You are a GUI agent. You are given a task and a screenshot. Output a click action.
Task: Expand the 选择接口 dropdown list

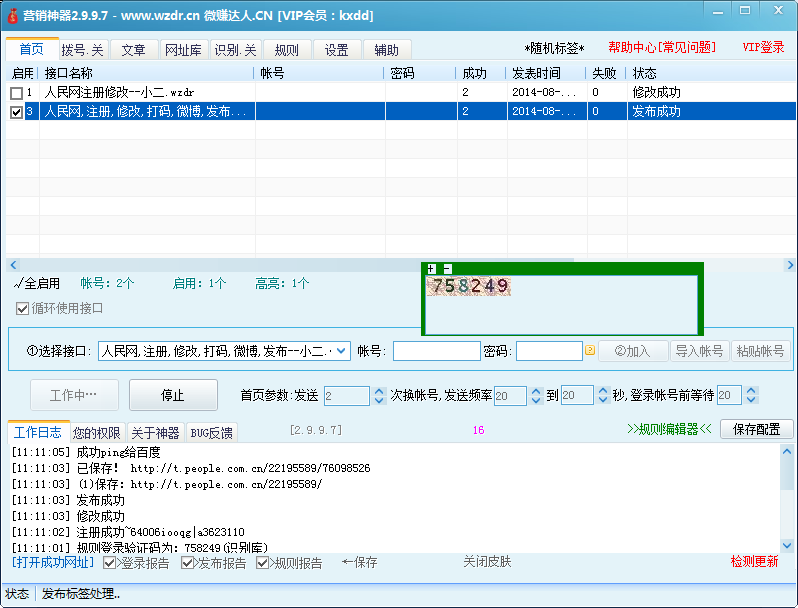[341, 351]
